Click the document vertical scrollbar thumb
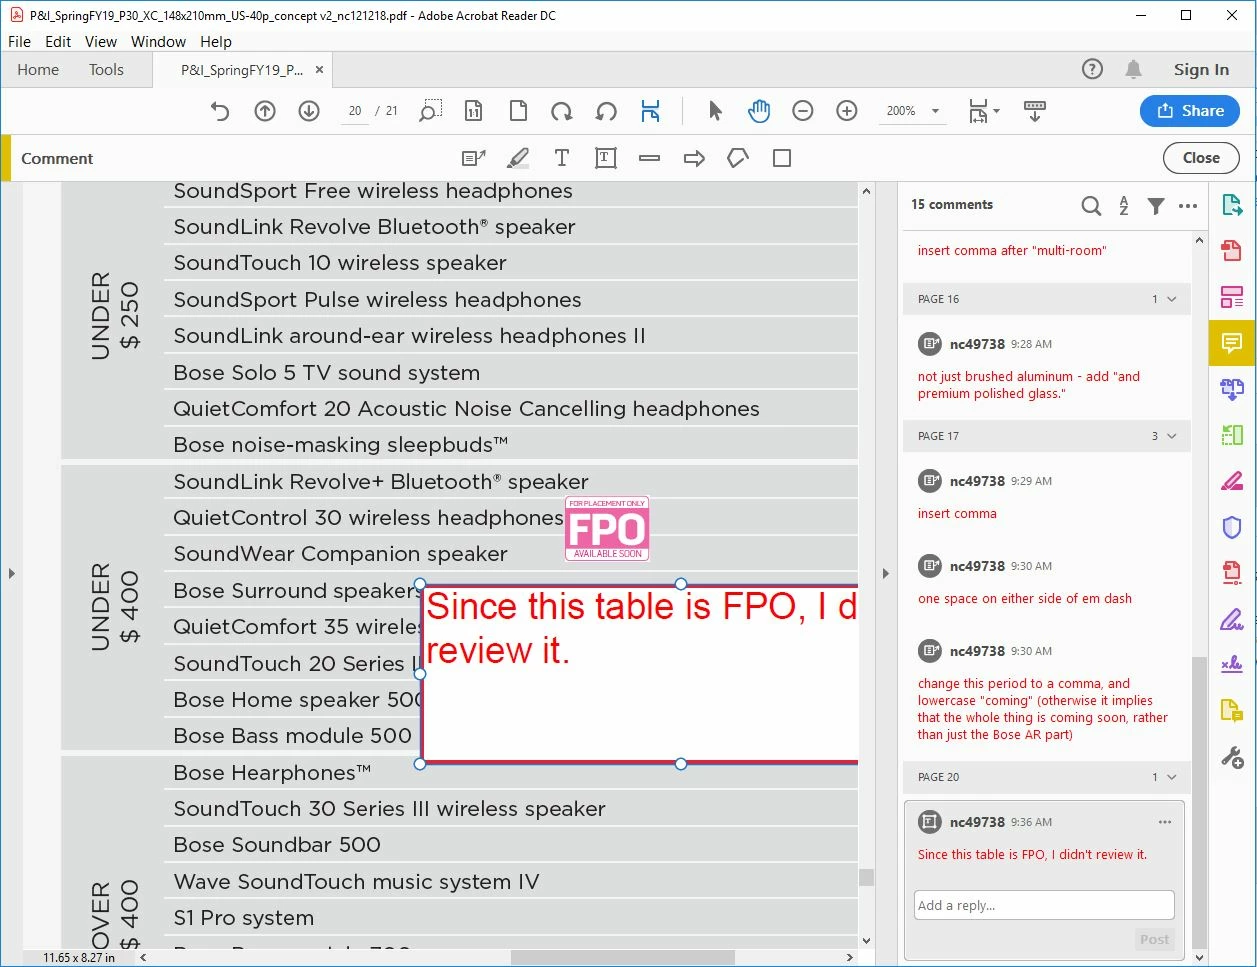This screenshot has height=967, width=1257. click(x=866, y=877)
